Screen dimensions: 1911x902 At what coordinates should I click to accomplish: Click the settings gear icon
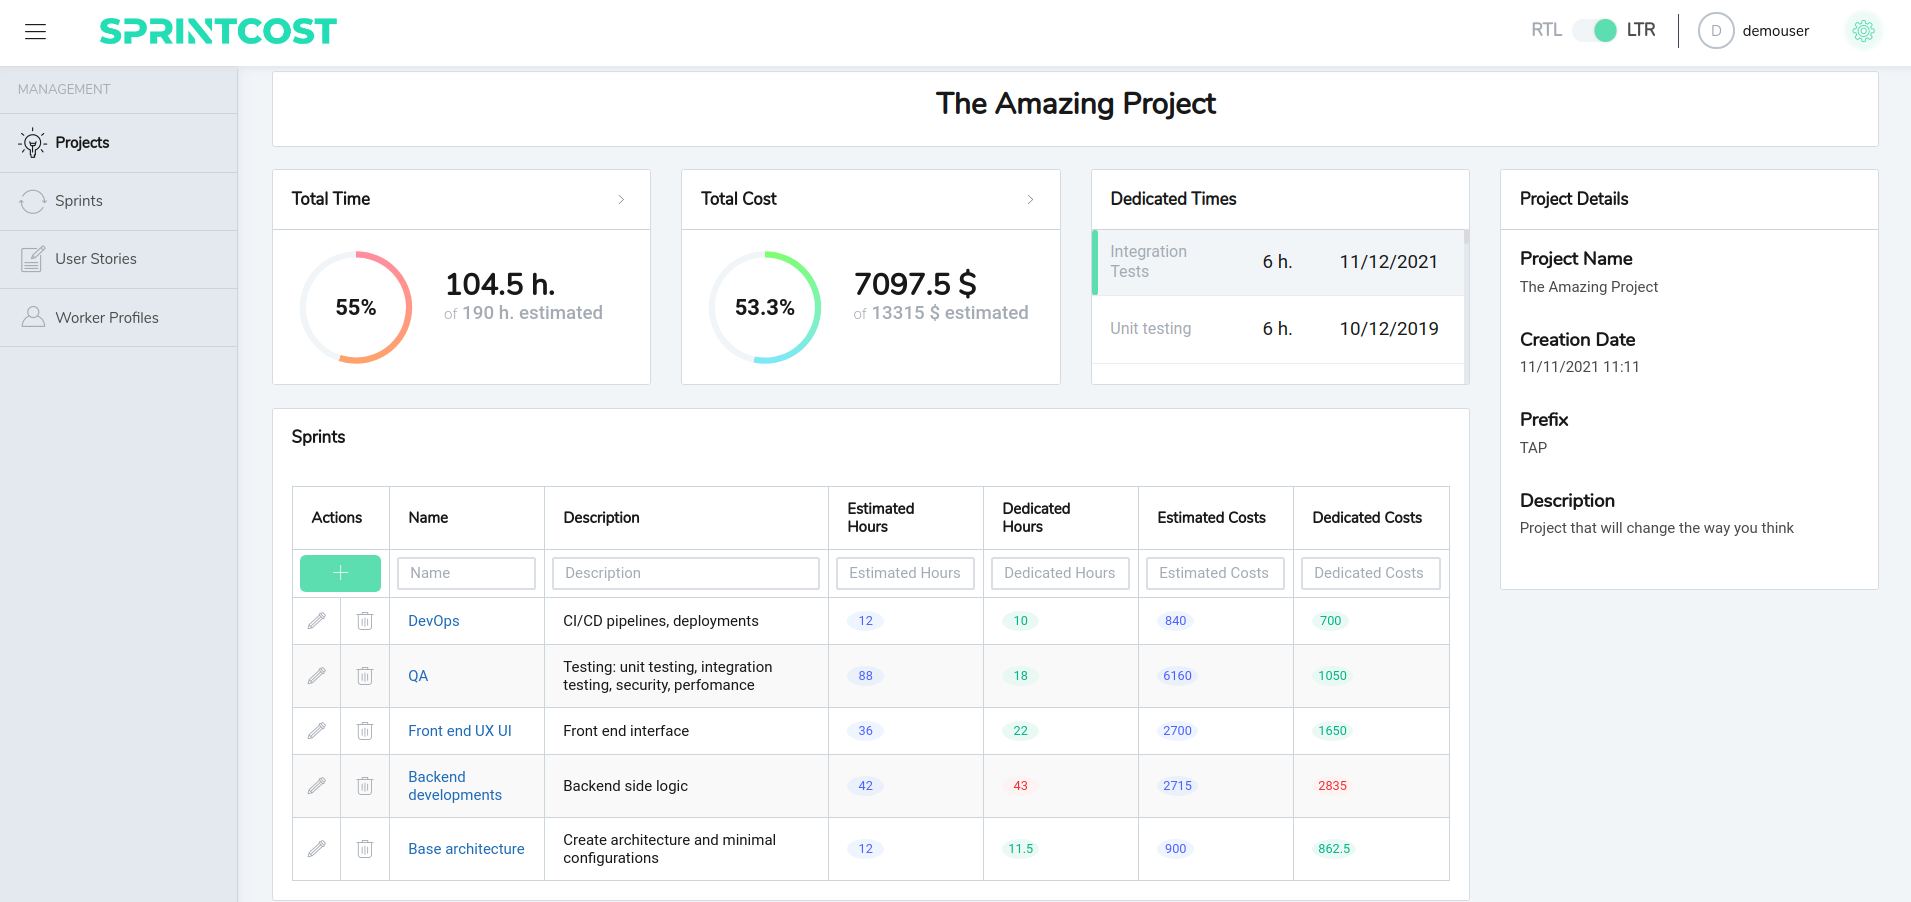[1863, 31]
